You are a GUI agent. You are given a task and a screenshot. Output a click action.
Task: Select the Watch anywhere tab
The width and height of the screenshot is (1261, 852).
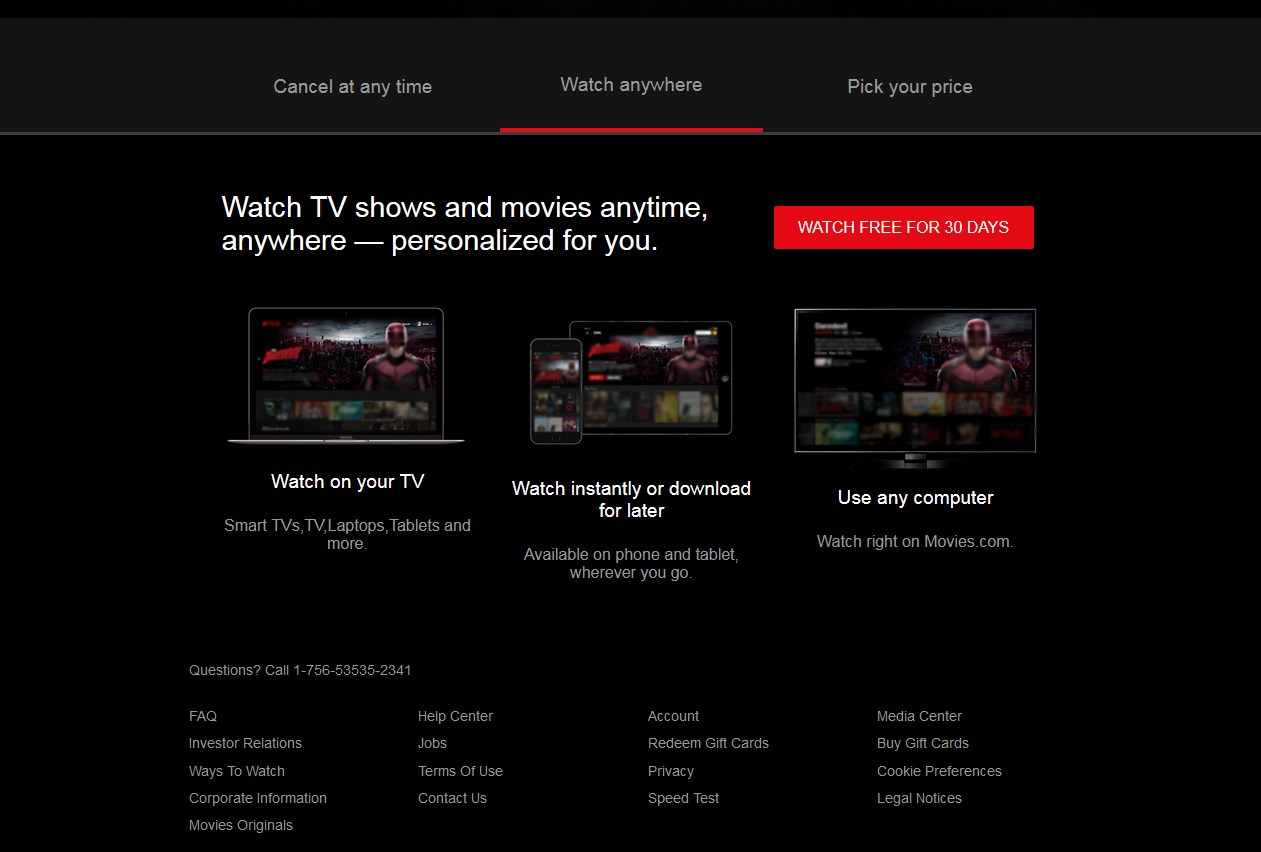[x=631, y=85]
